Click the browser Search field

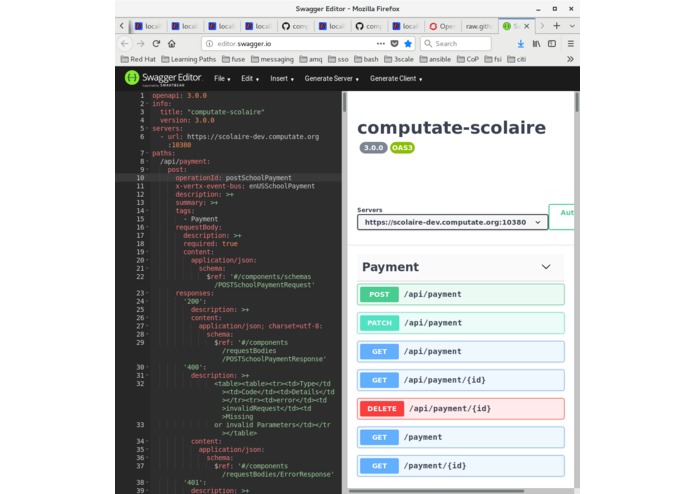point(456,43)
